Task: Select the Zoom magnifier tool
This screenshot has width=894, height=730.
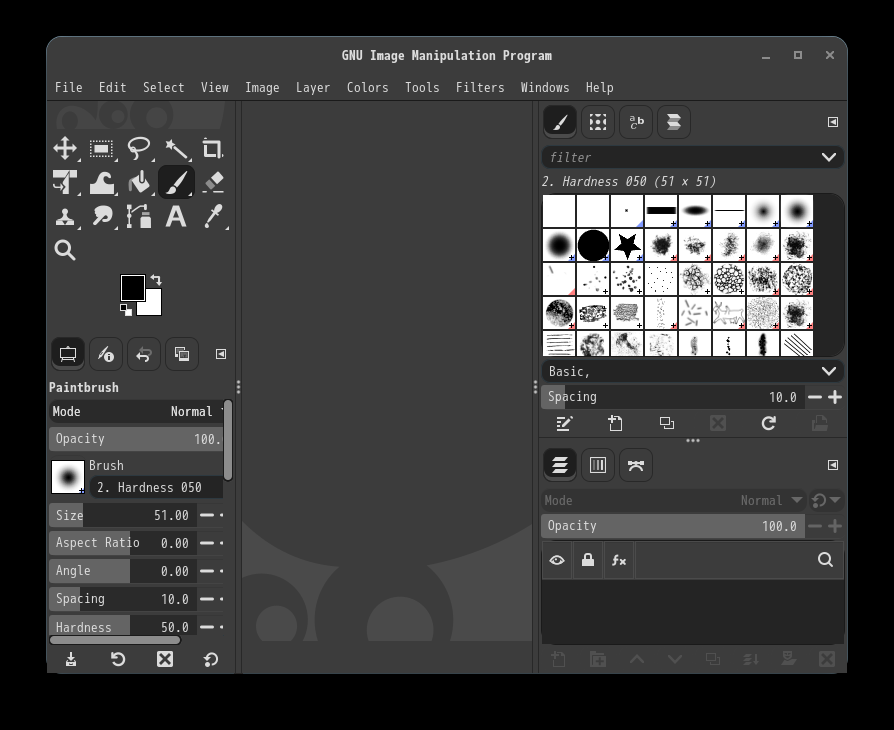Action: (x=65, y=250)
